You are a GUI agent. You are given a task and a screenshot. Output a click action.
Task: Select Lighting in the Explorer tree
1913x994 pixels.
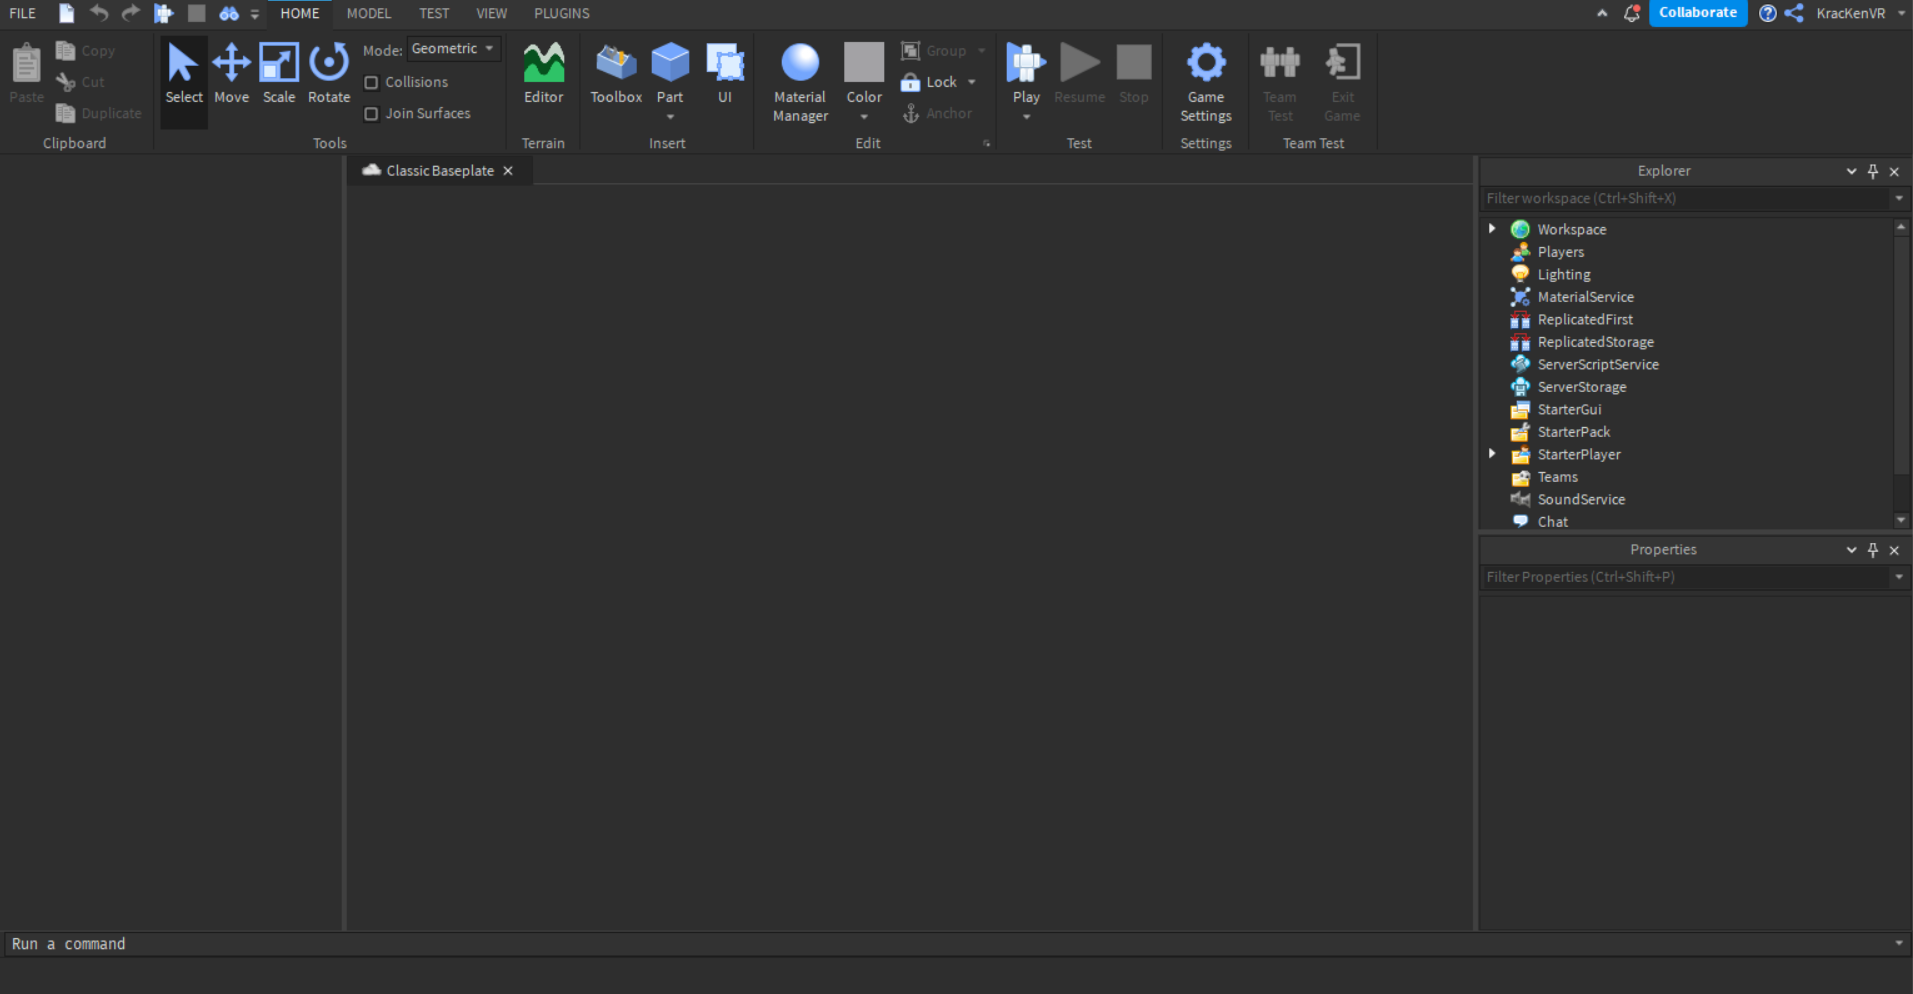[x=1564, y=274]
